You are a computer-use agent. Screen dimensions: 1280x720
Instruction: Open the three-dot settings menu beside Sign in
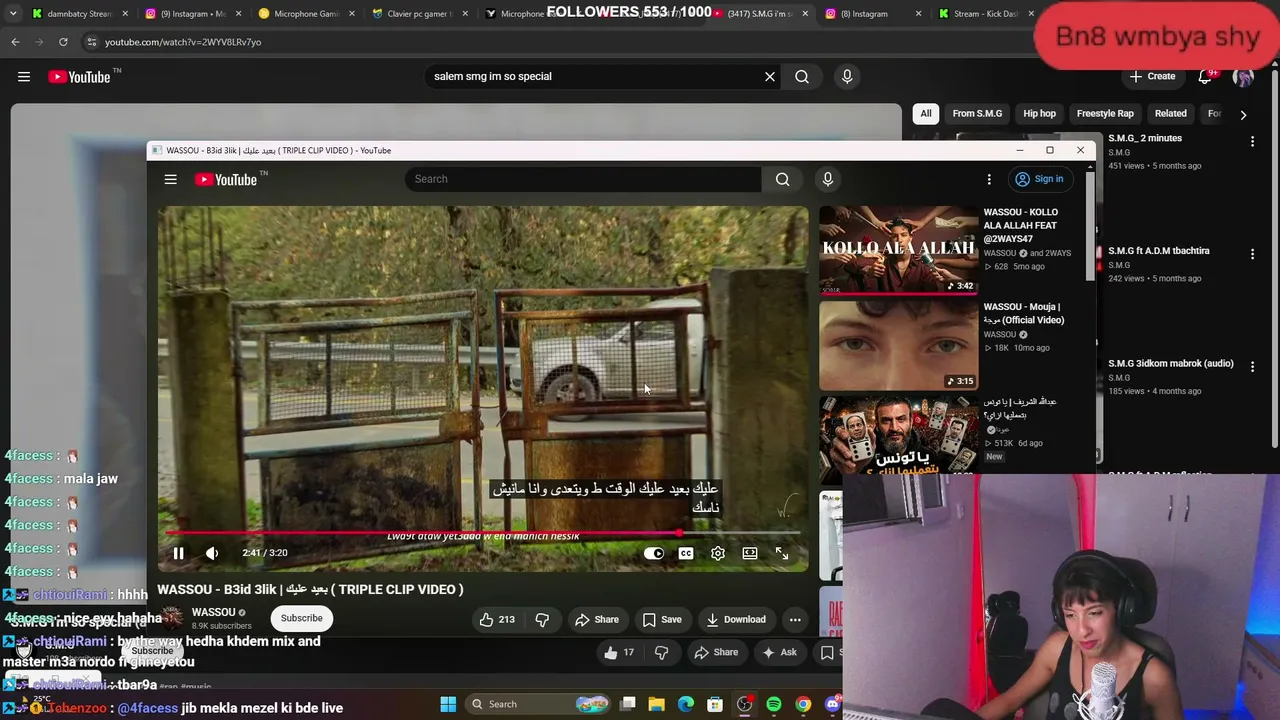pyautogui.click(x=989, y=179)
